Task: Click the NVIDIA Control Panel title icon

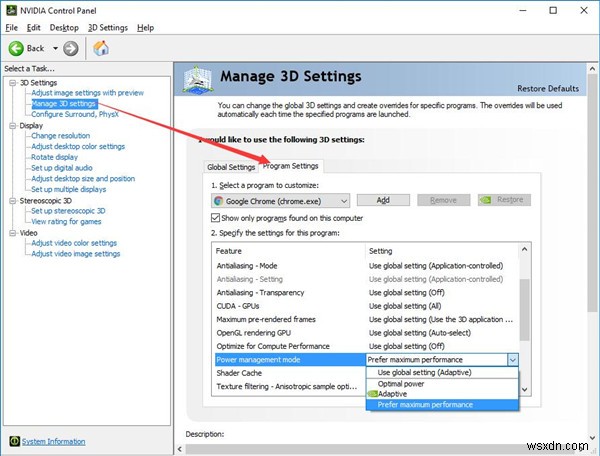Action: tap(11, 10)
